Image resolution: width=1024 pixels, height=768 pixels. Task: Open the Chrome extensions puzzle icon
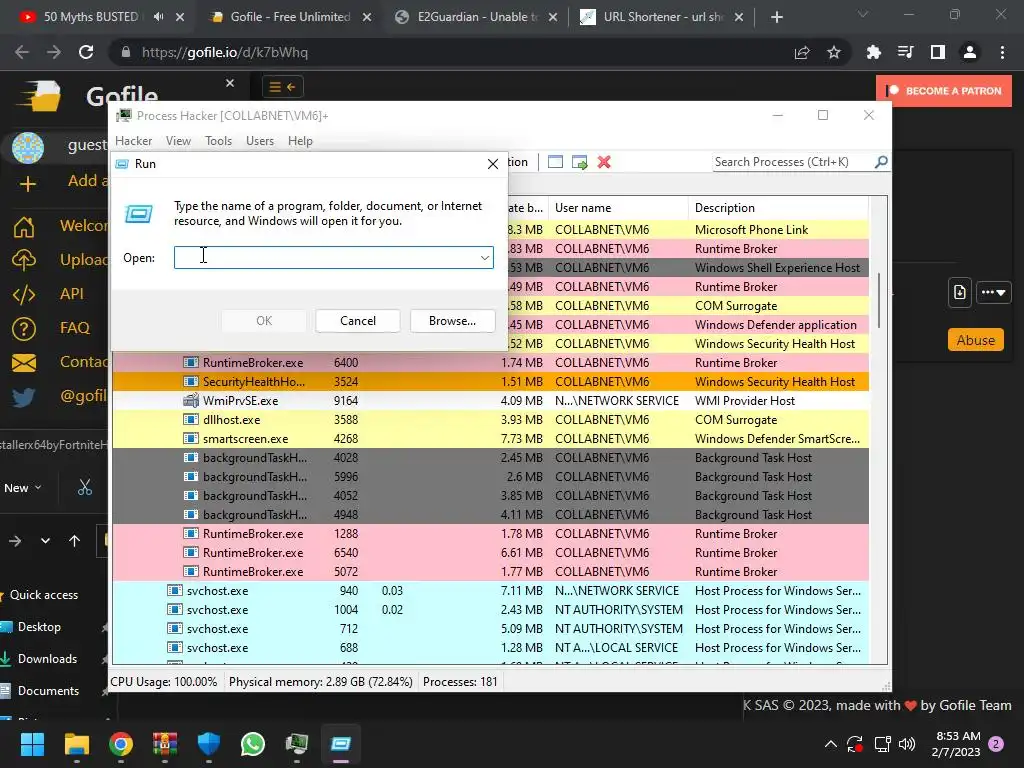click(873, 52)
